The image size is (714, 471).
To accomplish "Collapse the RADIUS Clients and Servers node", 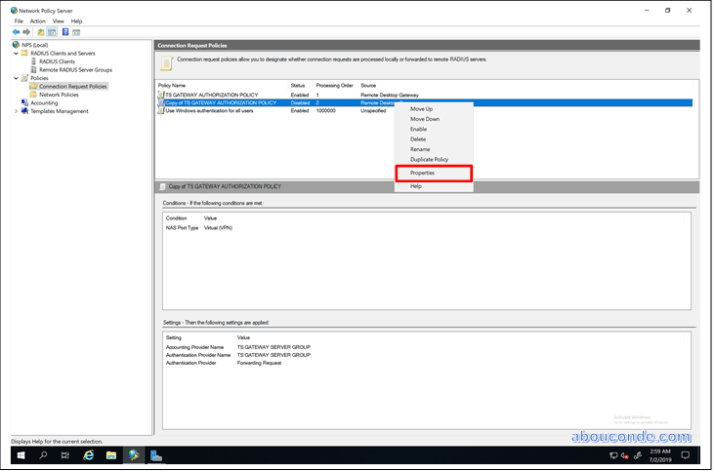I will point(15,53).
